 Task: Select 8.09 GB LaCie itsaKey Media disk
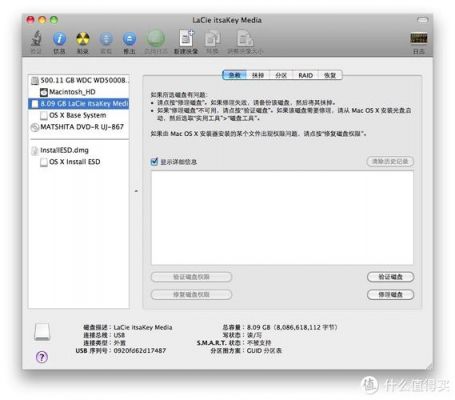click(79, 104)
